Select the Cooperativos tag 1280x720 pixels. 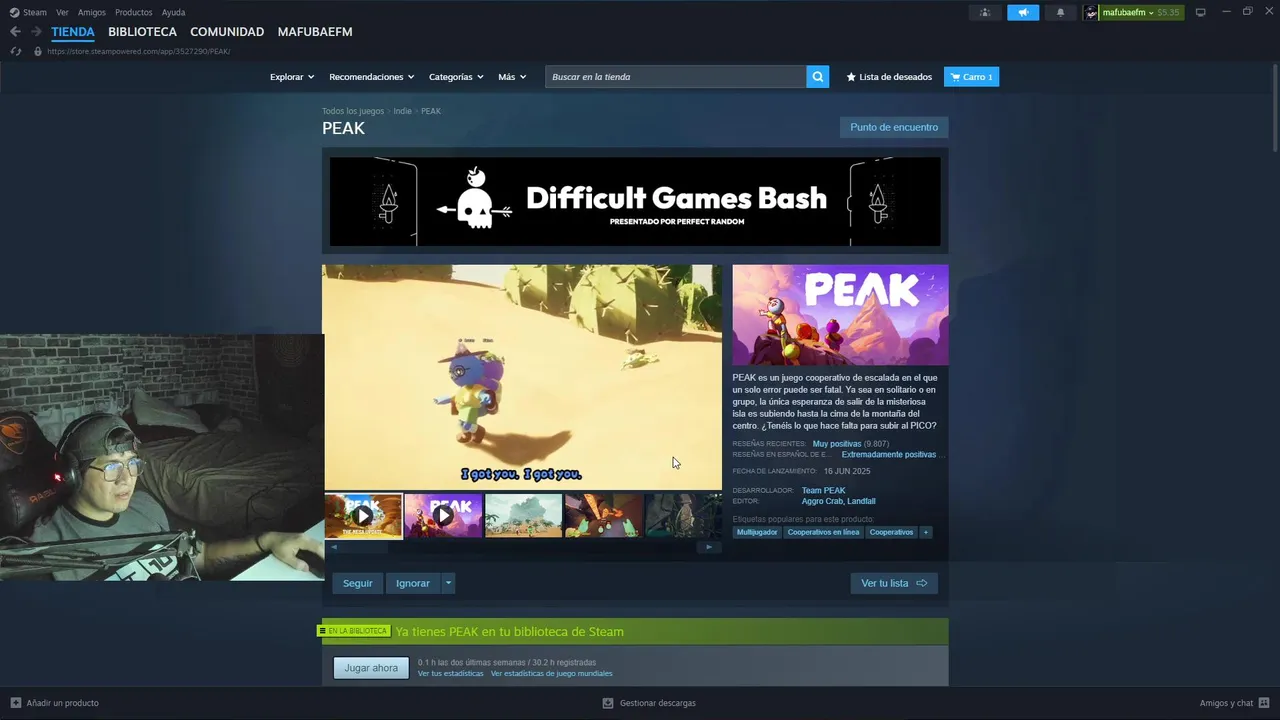point(891,532)
